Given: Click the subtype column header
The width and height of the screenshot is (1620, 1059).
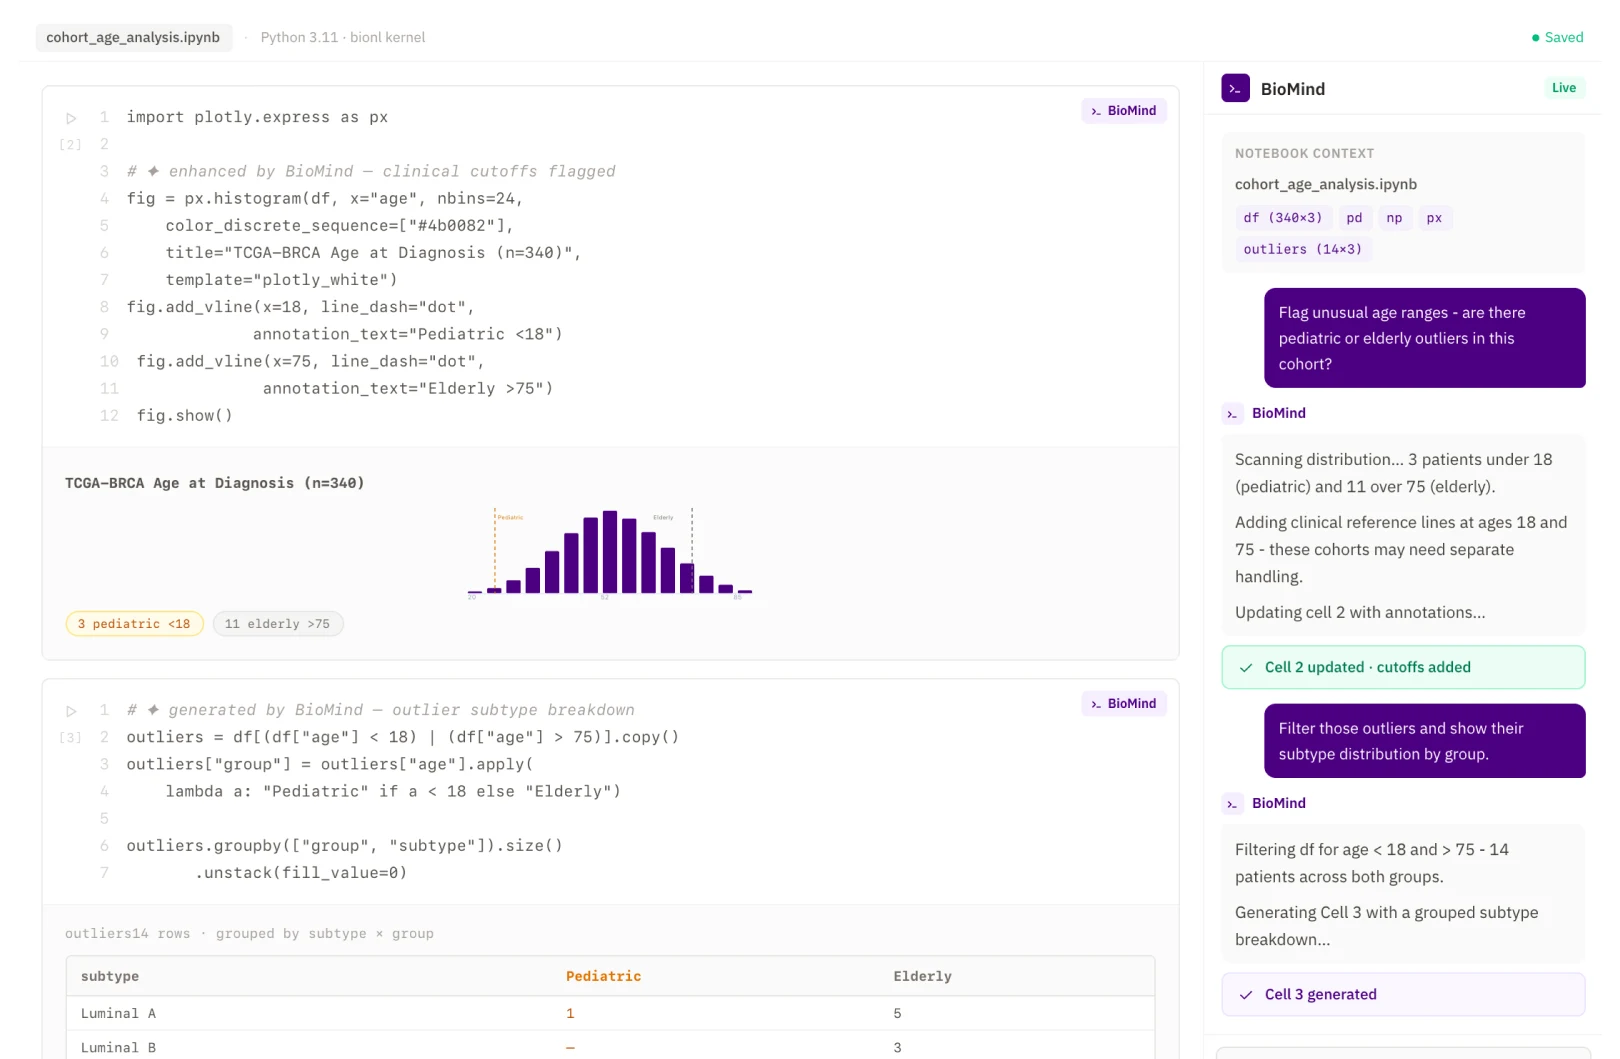Looking at the screenshot, I should pos(110,976).
